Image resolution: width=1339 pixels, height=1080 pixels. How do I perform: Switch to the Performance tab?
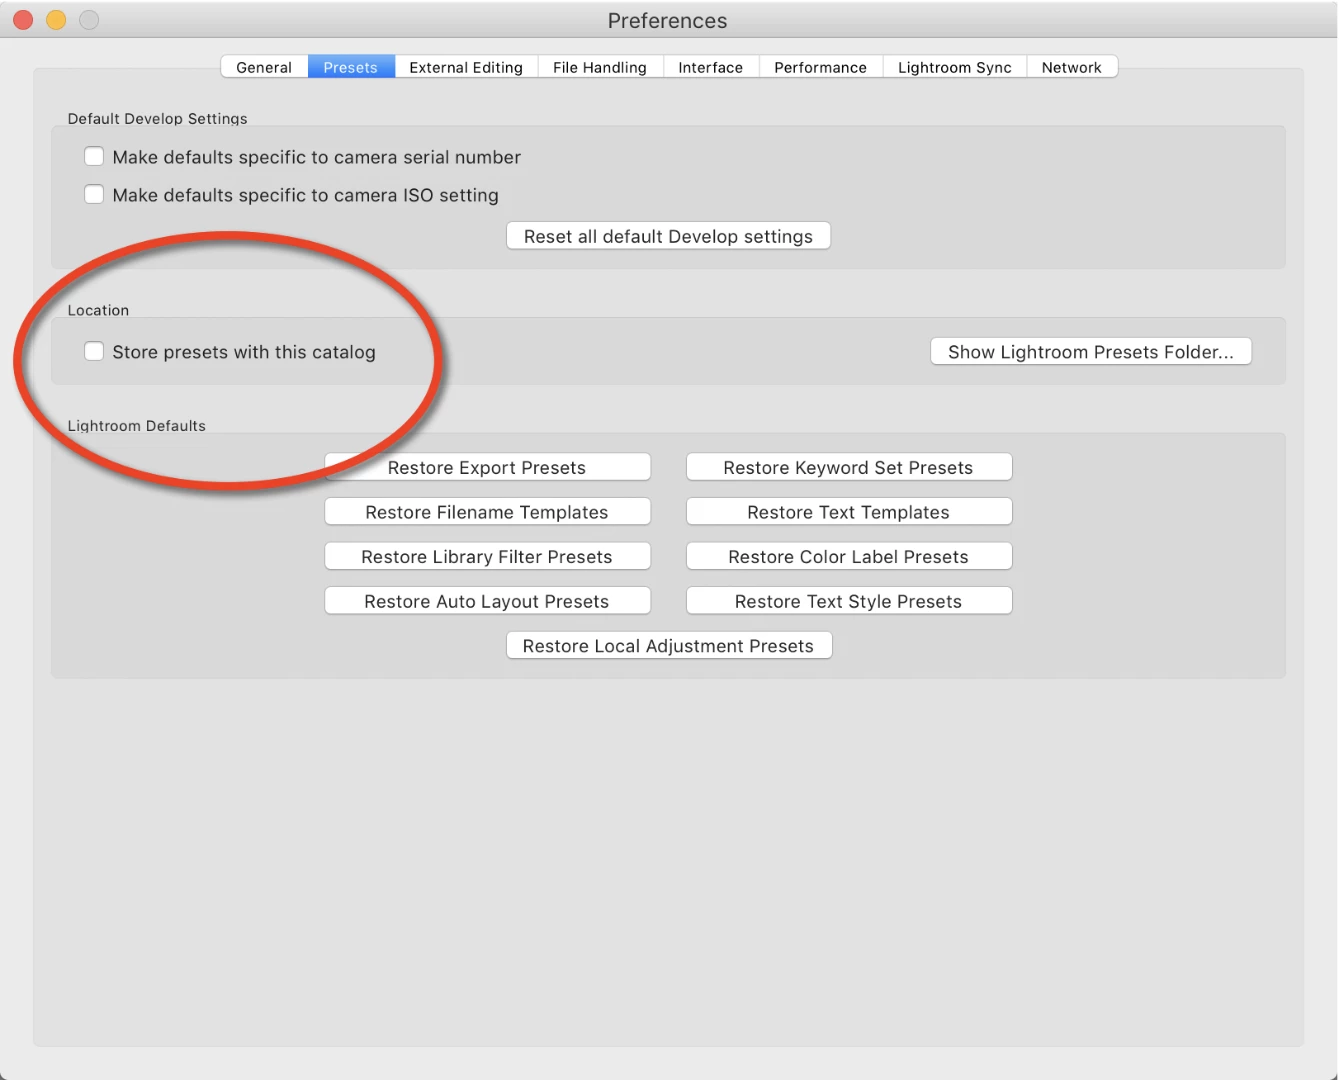coord(821,67)
